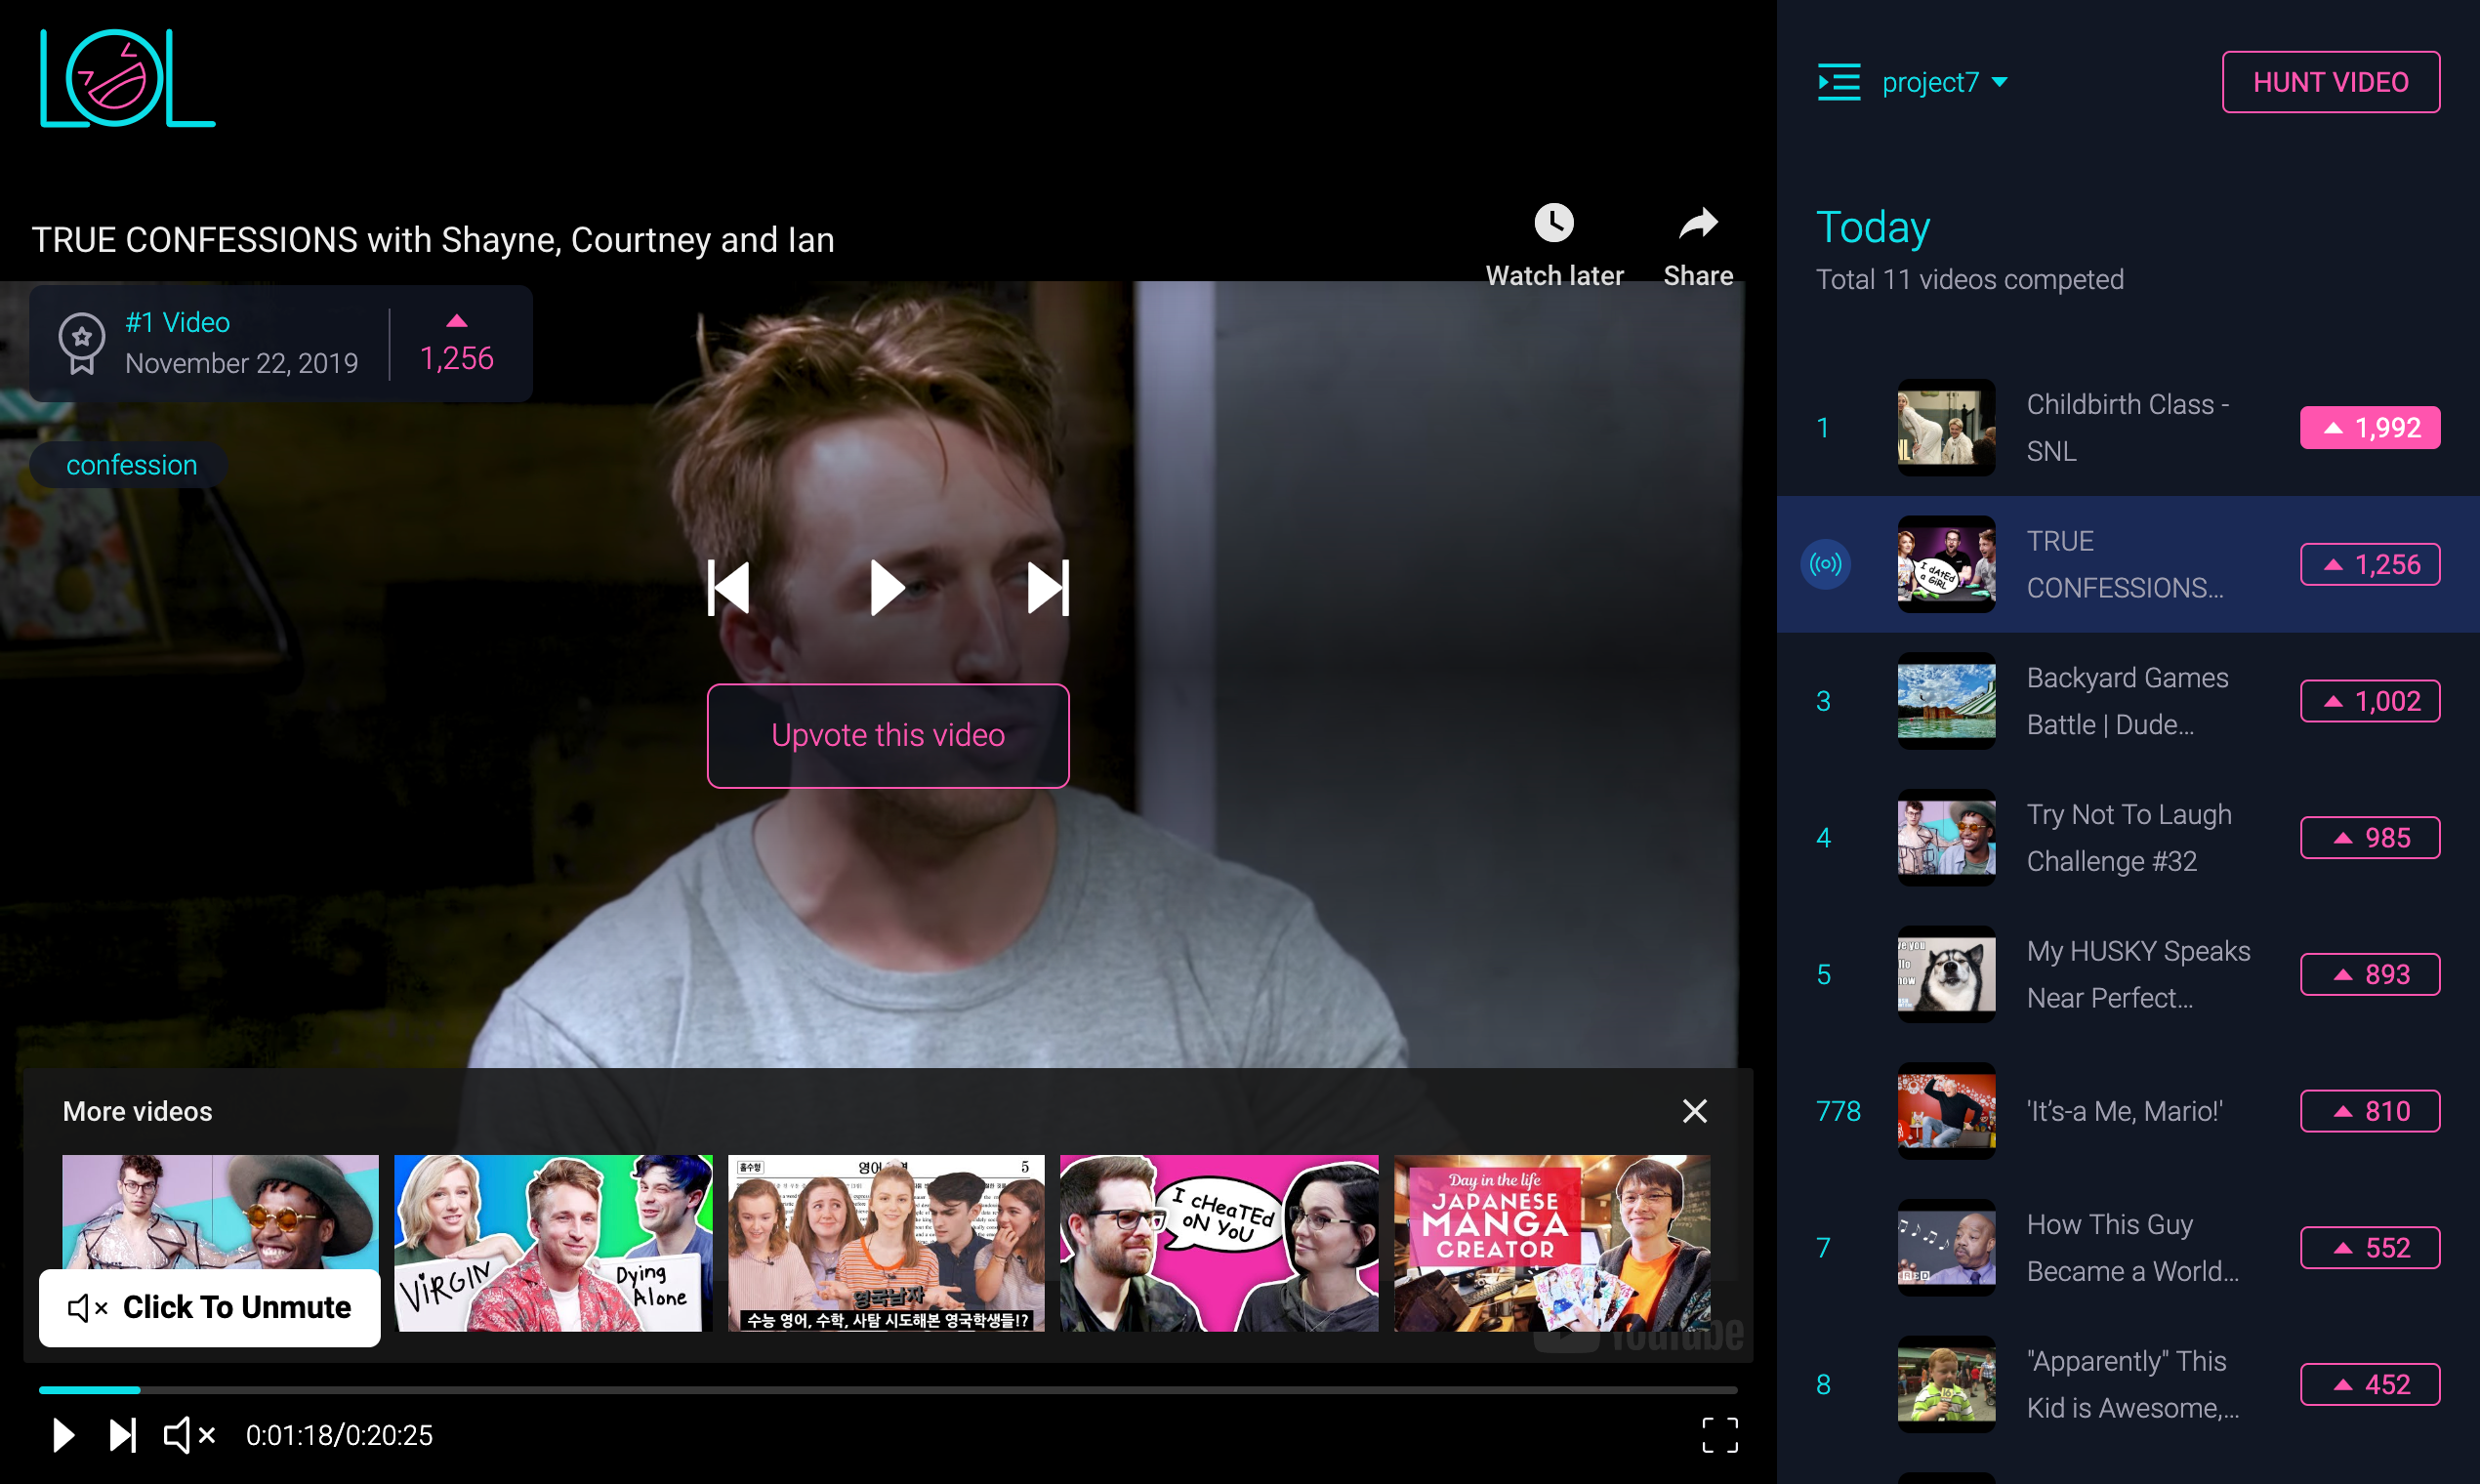Open the Japanese Manga Creator thumbnail
The height and width of the screenshot is (1484, 2480).
[1551, 1242]
